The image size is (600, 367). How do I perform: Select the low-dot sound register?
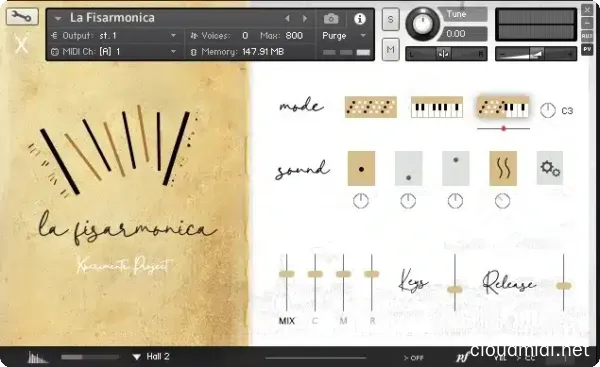pyautogui.click(x=409, y=168)
